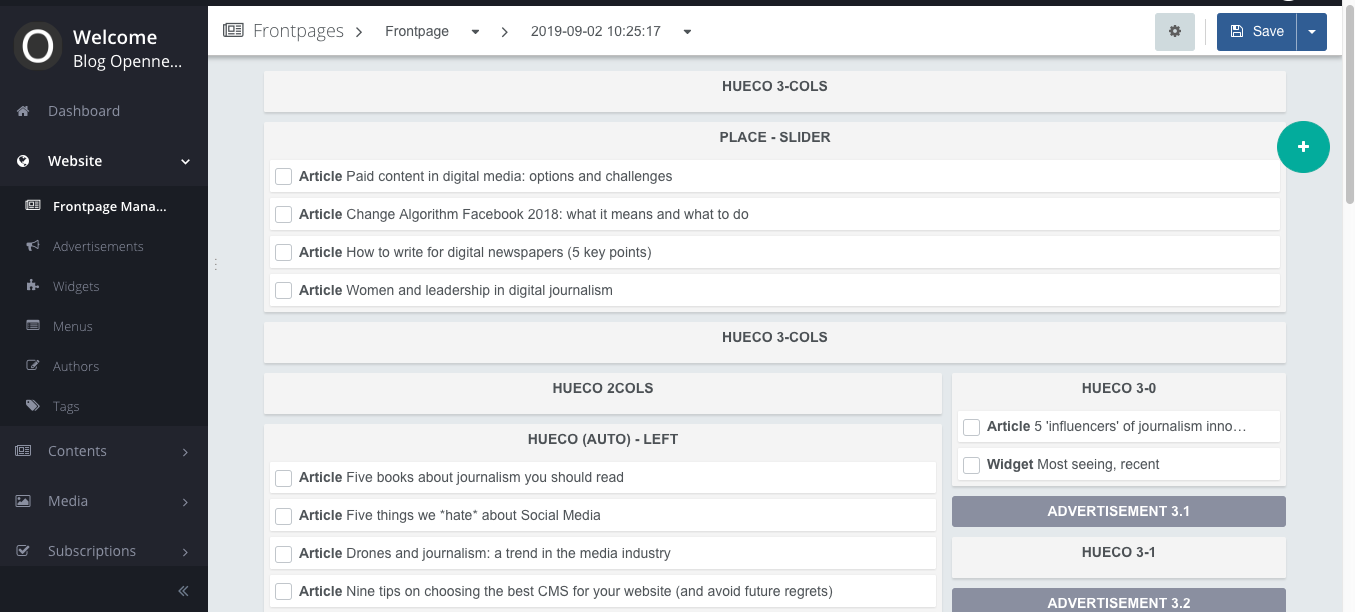Collapse the sidebar with double-chevron icon
The height and width of the screenshot is (612, 1355).
coord(183,591)
